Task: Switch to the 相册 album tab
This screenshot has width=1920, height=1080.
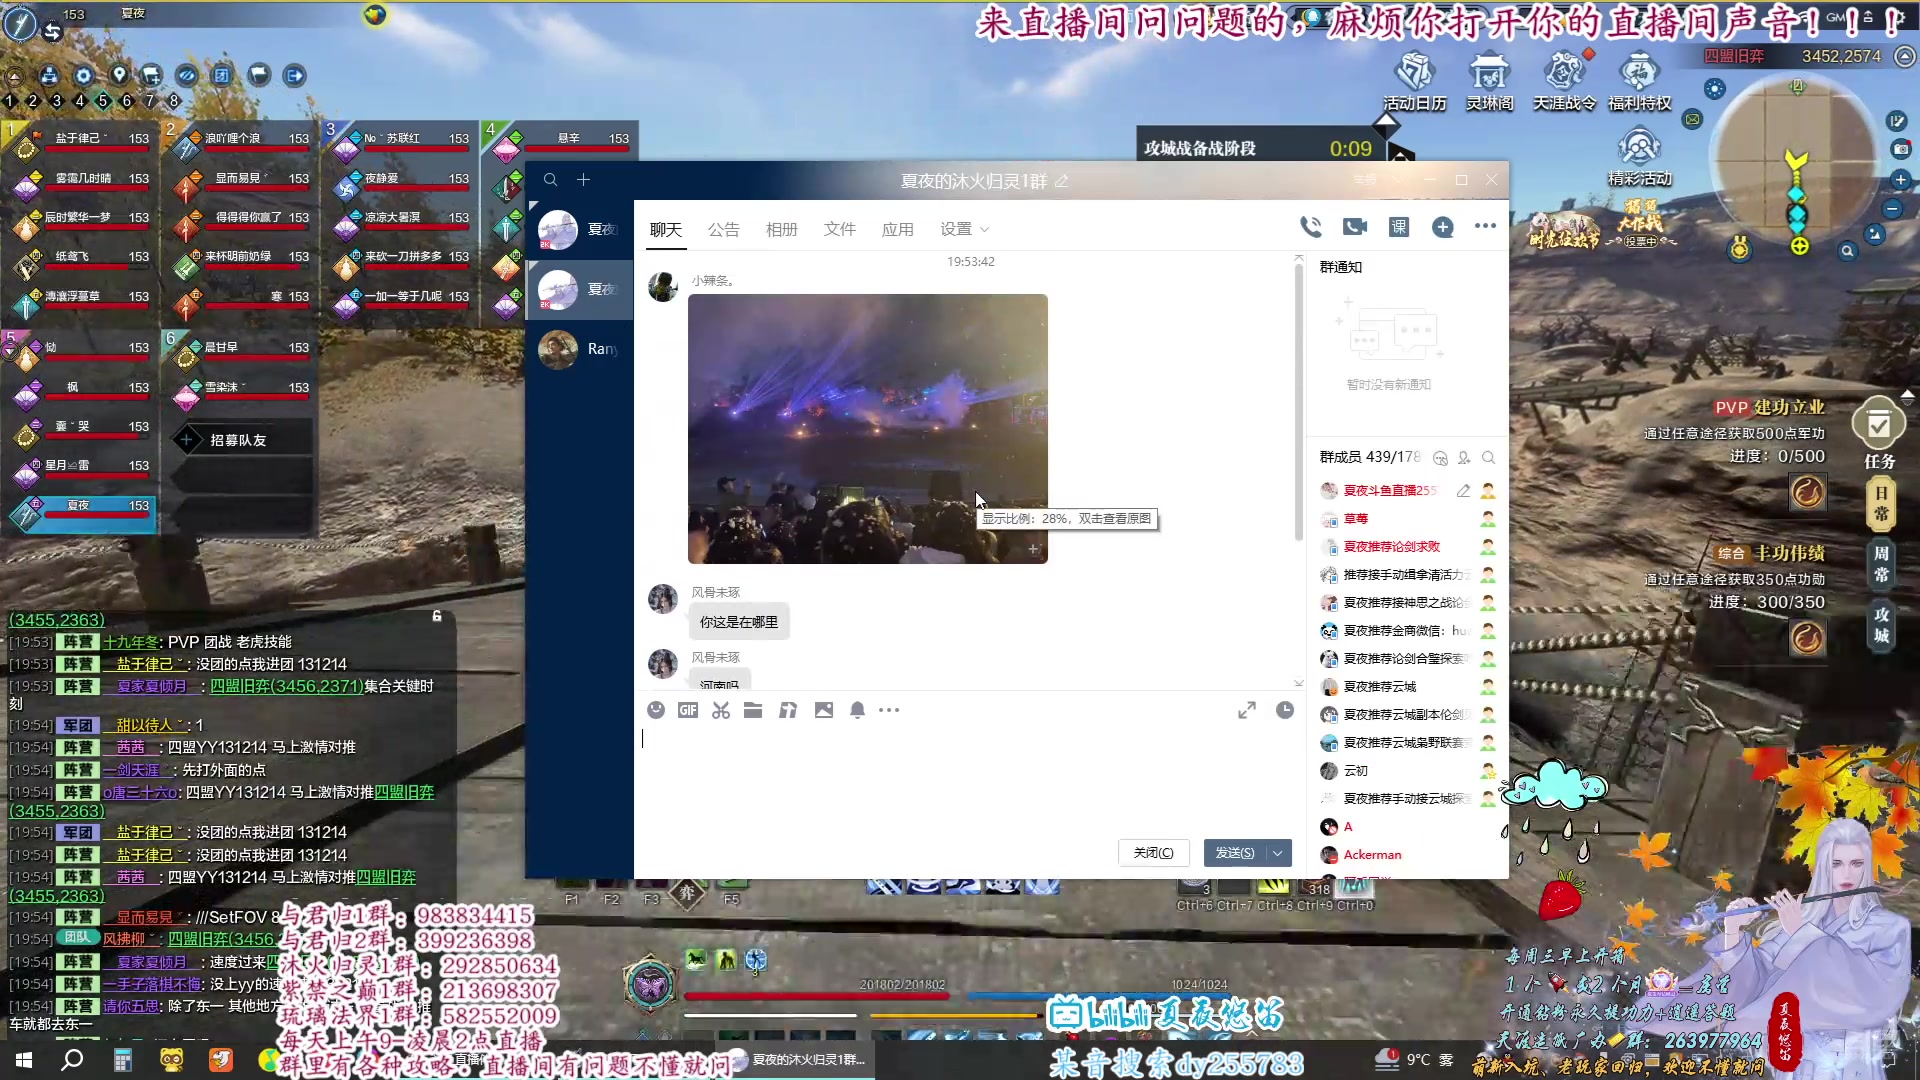Action: 781,229
